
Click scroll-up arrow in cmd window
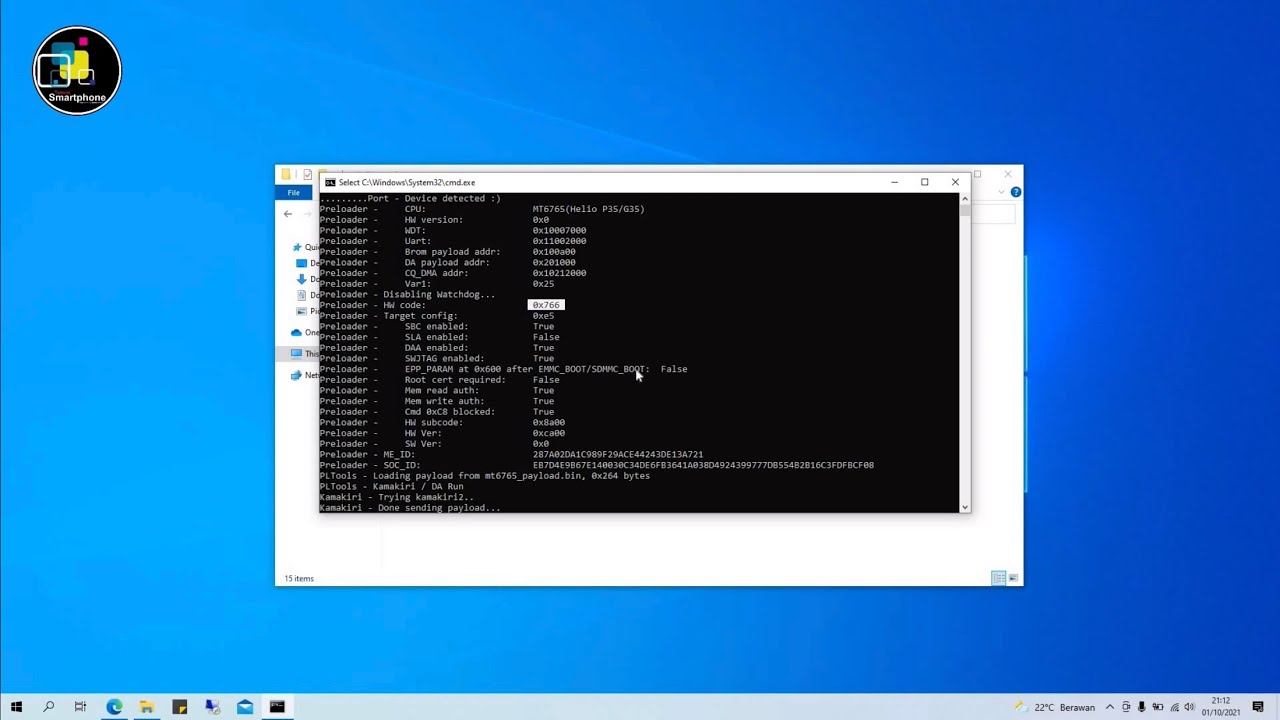[964, 199]
